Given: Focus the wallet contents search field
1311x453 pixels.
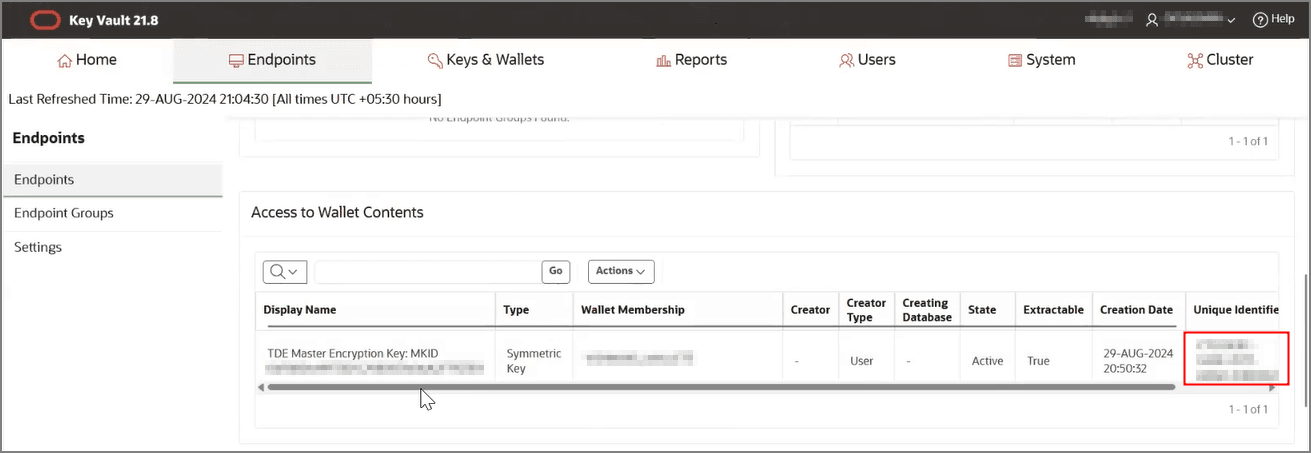Looking at the screenshot, I should [428, 271].
